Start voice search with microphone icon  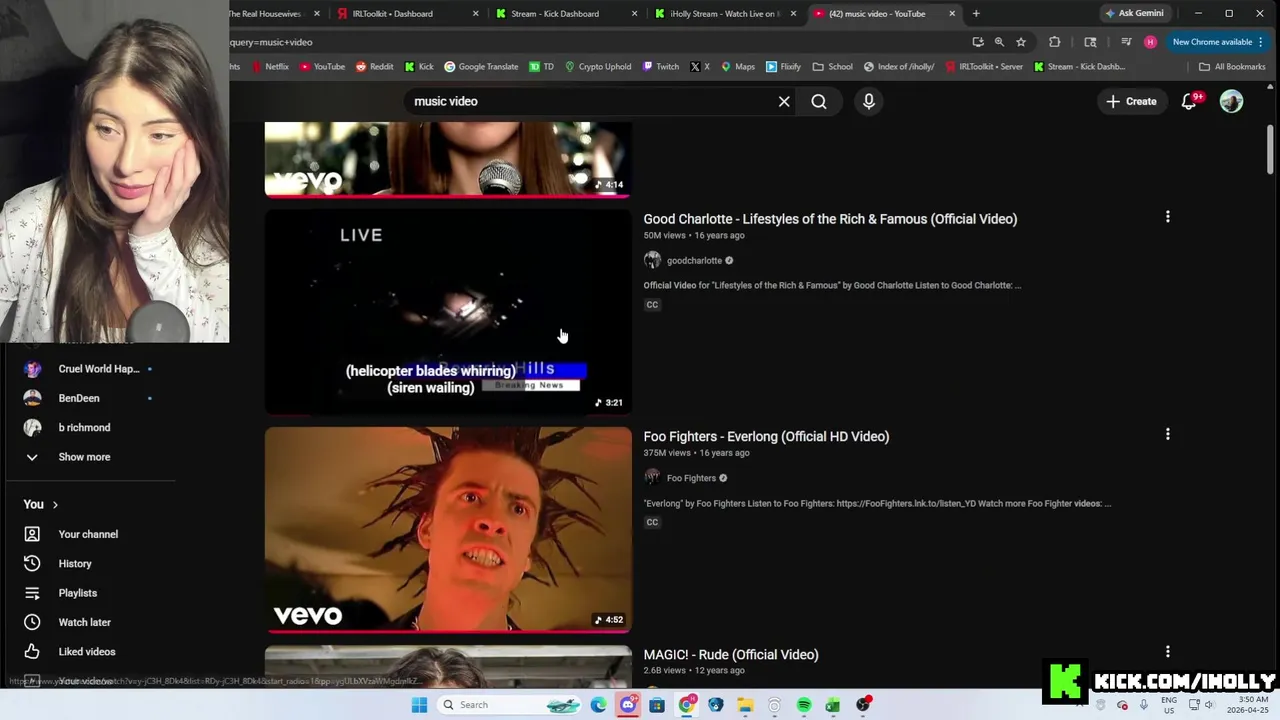pyautogui.click(x=869, y=101)
